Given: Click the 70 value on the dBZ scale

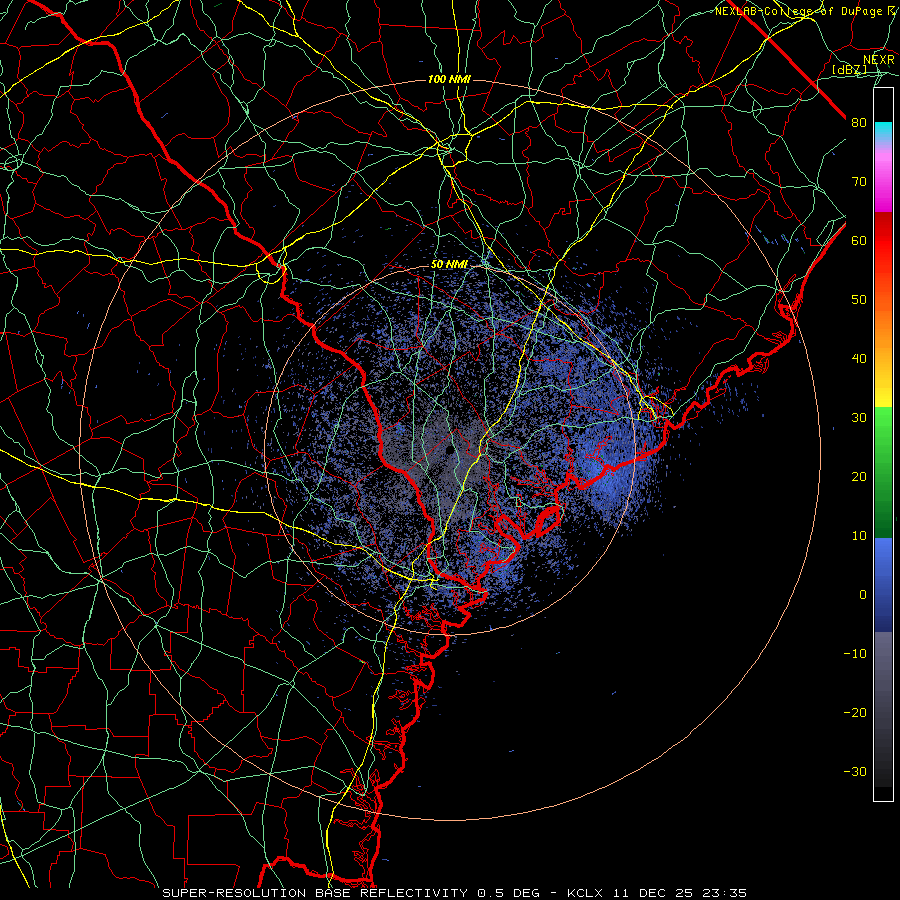Looking at the screenshot, I should pyautogui.click(x=859, y=182).
